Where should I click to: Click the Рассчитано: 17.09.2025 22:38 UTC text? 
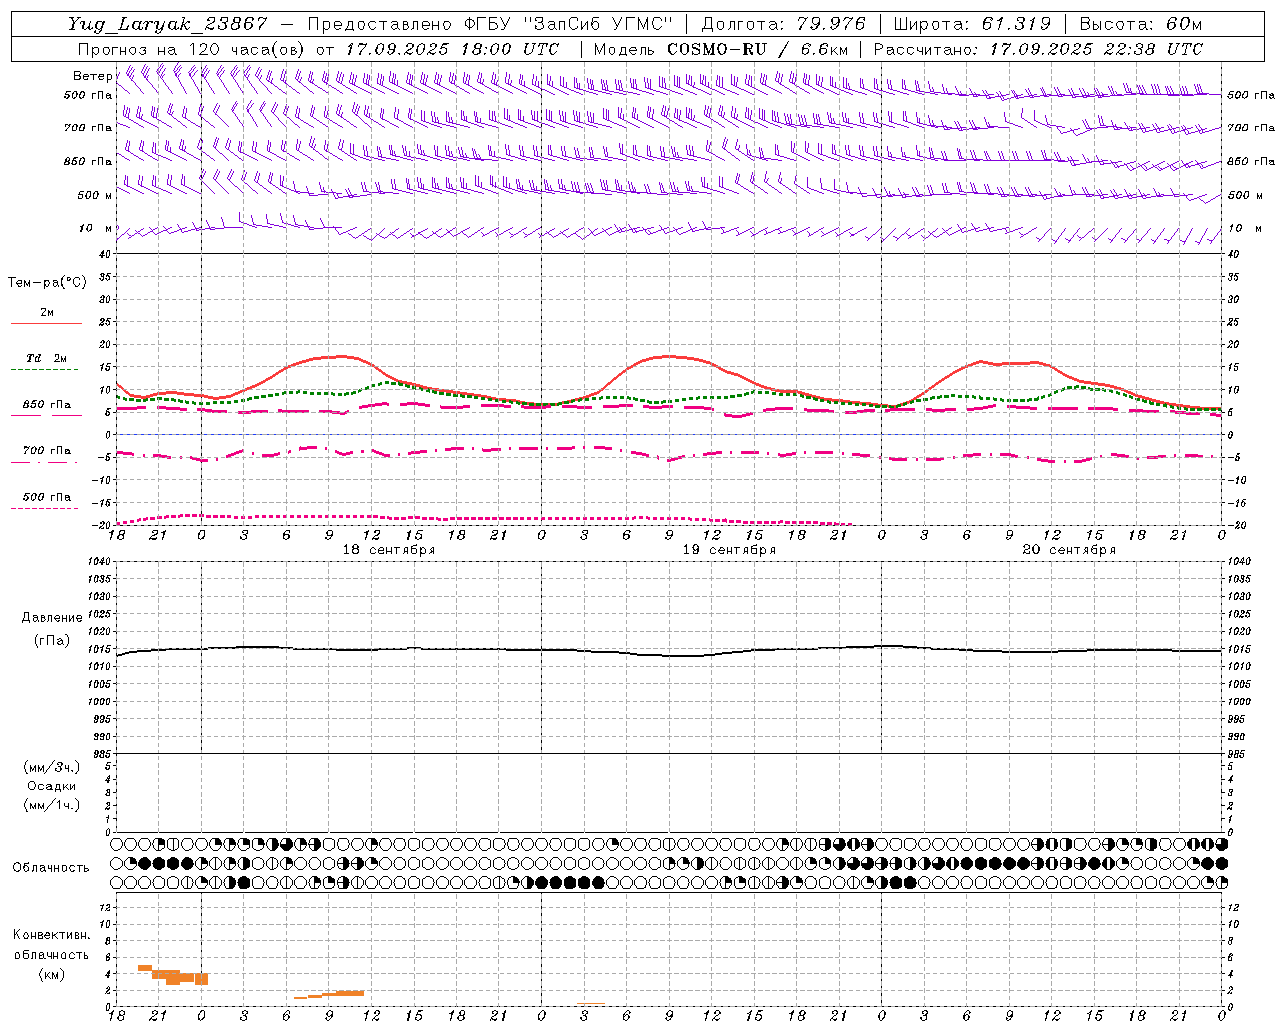coord(1038,48)
